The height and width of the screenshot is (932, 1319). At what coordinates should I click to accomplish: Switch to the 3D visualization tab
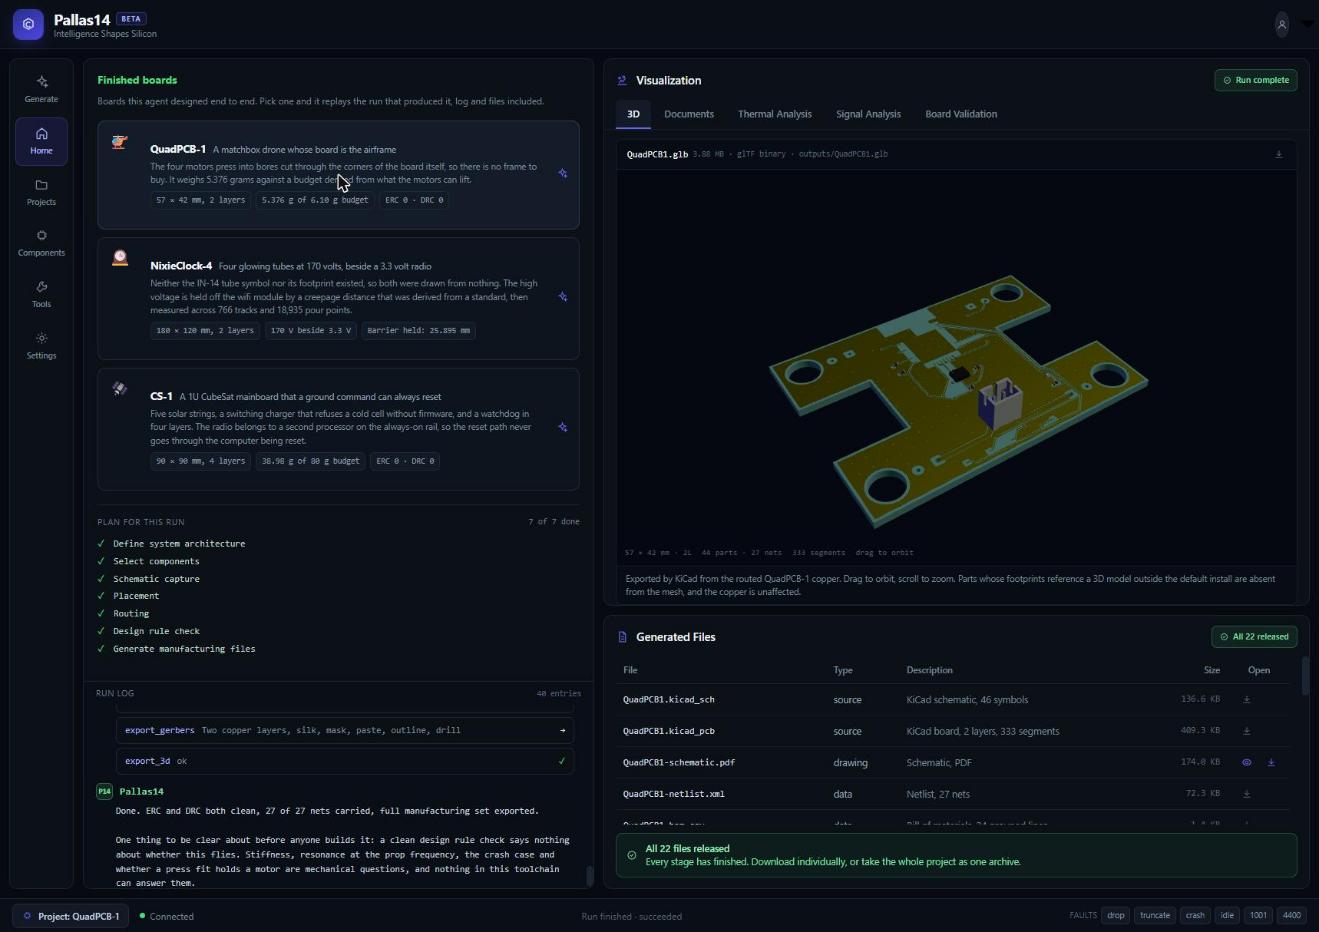click(x=633, y=114)
